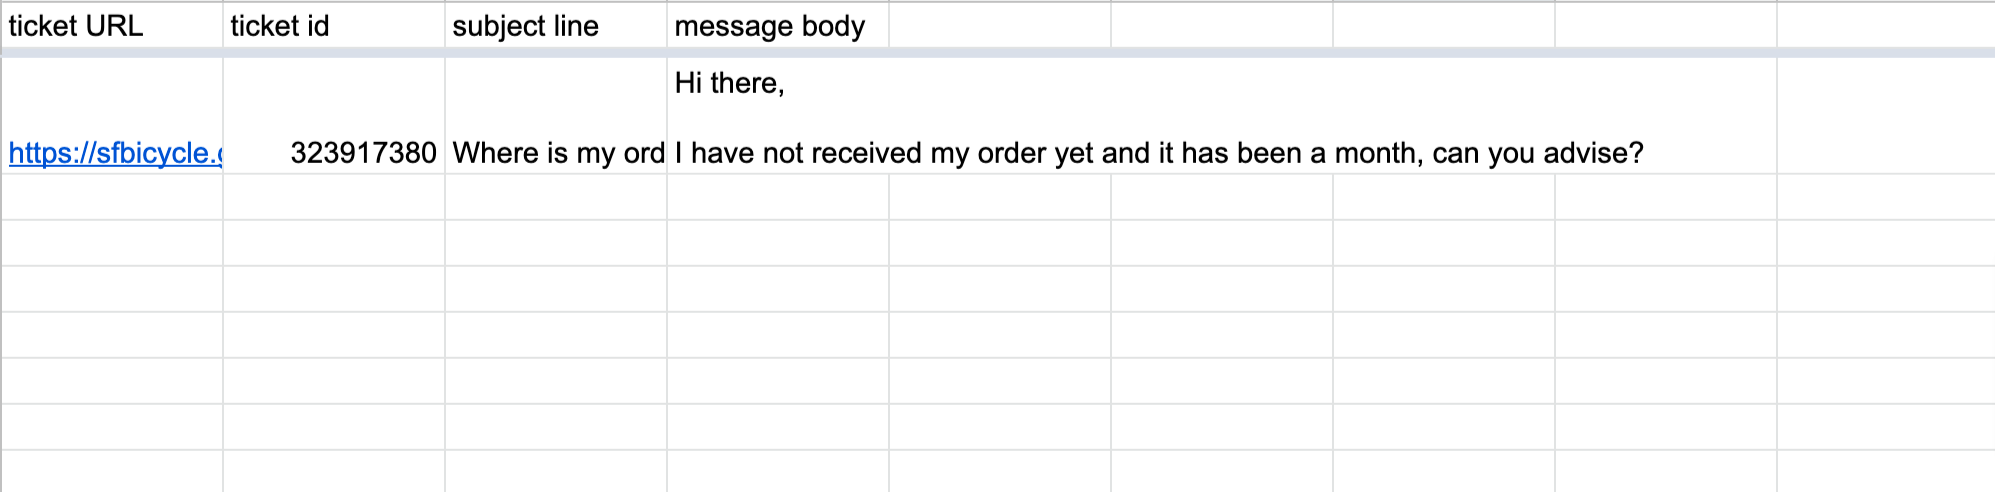Click the ticket id 323917380 cell
This screenshot has height=492, width=1995.
tap(334, 115)
